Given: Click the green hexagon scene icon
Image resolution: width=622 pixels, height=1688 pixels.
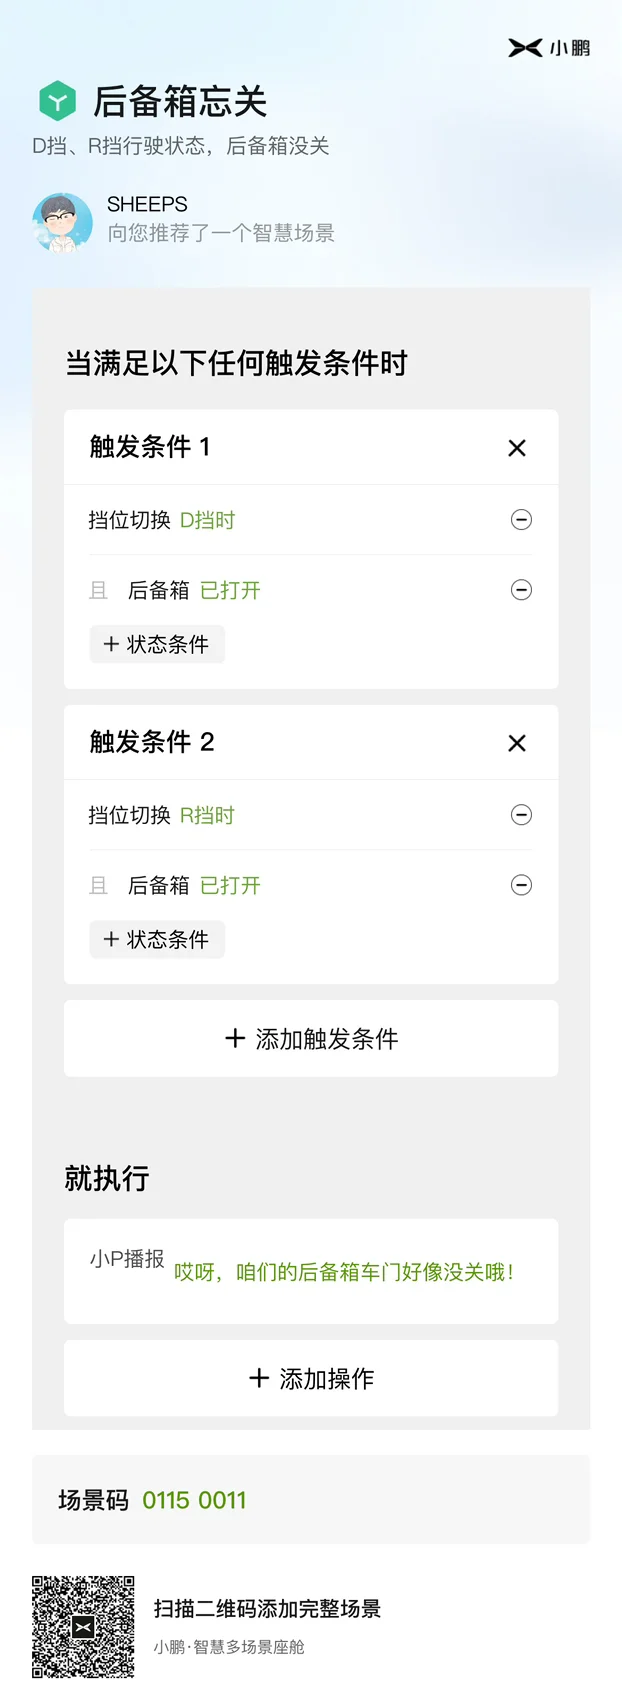Looking at the screenshot, I should 58,101.
